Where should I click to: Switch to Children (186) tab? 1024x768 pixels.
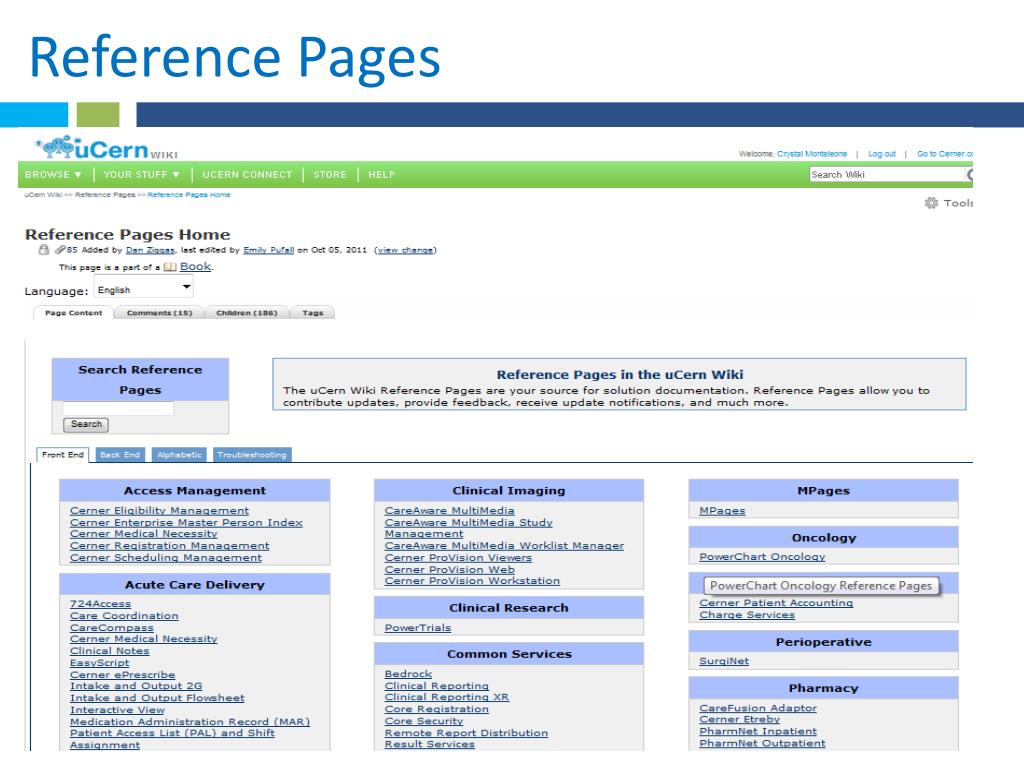(247, 313)
